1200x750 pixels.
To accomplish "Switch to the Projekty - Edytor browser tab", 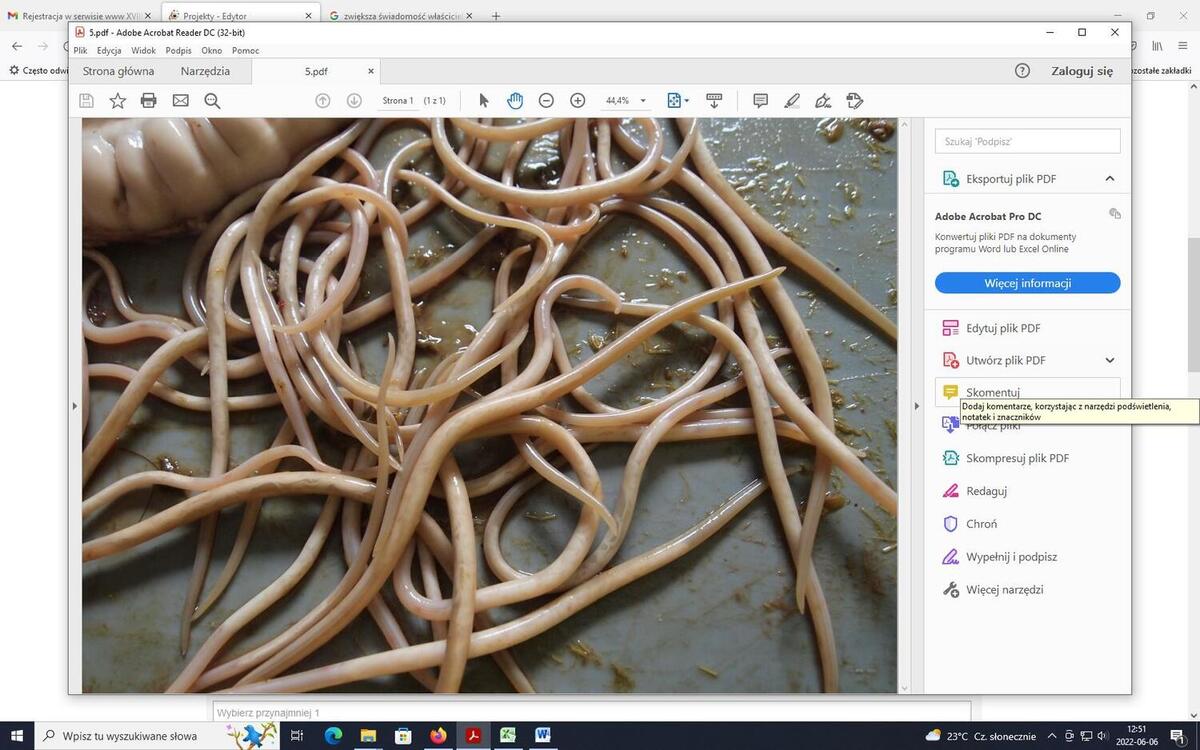I will click(241, 16).
